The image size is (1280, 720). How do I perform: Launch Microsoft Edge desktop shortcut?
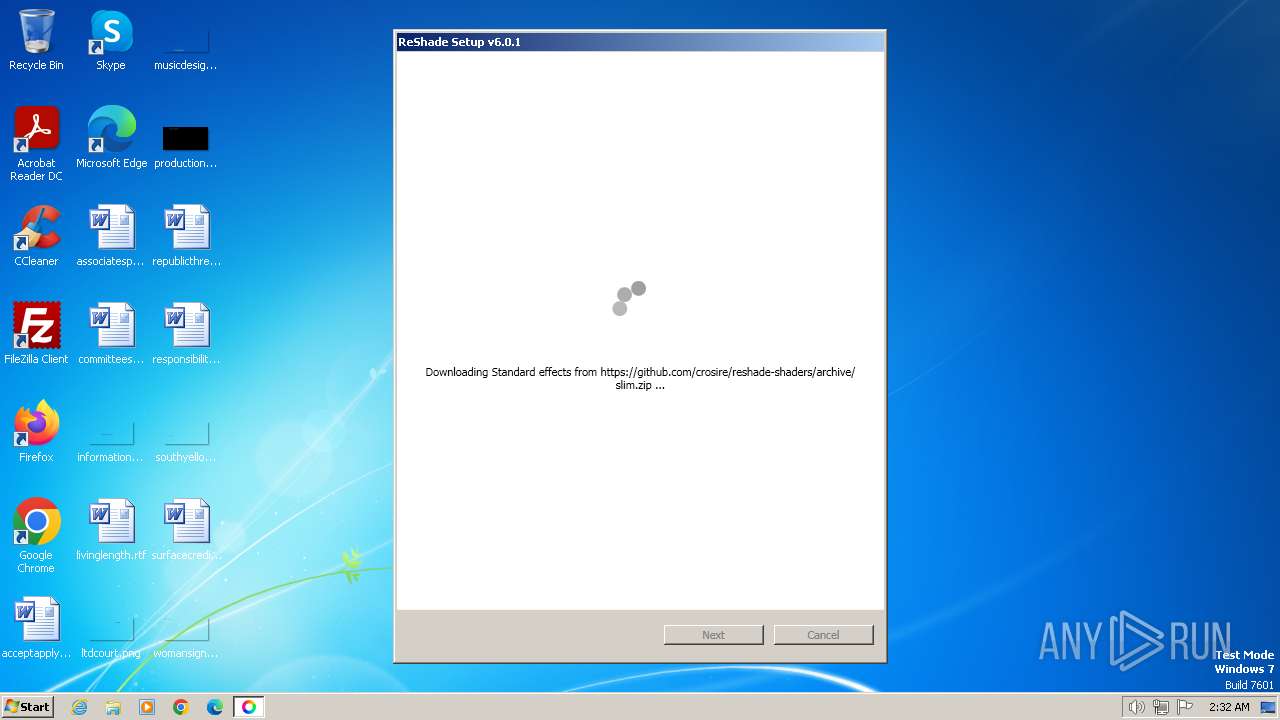(111, 138)
